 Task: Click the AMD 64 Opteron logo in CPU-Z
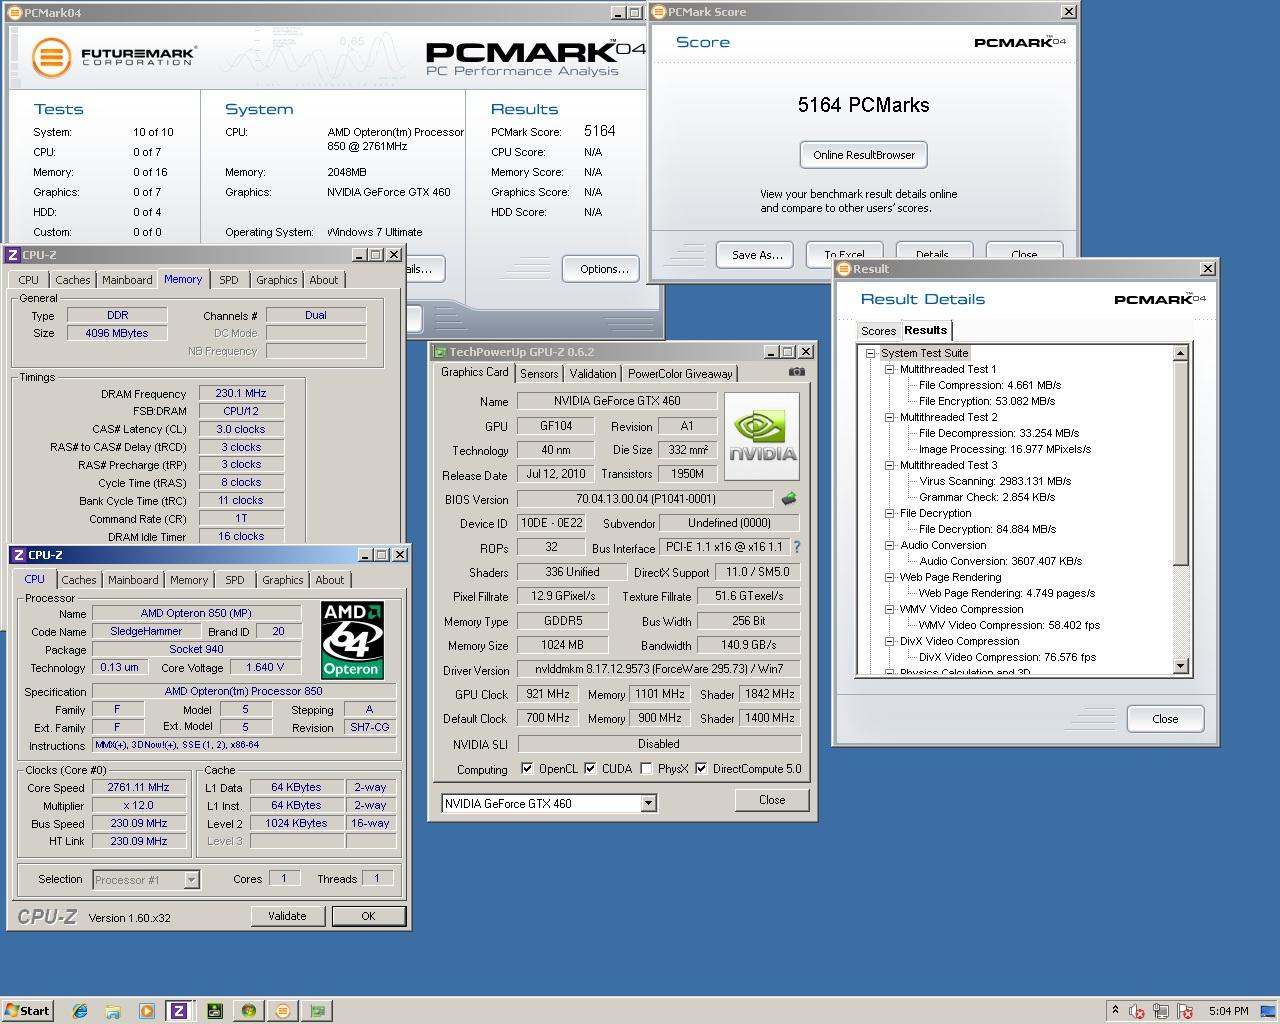coord(352,641)
